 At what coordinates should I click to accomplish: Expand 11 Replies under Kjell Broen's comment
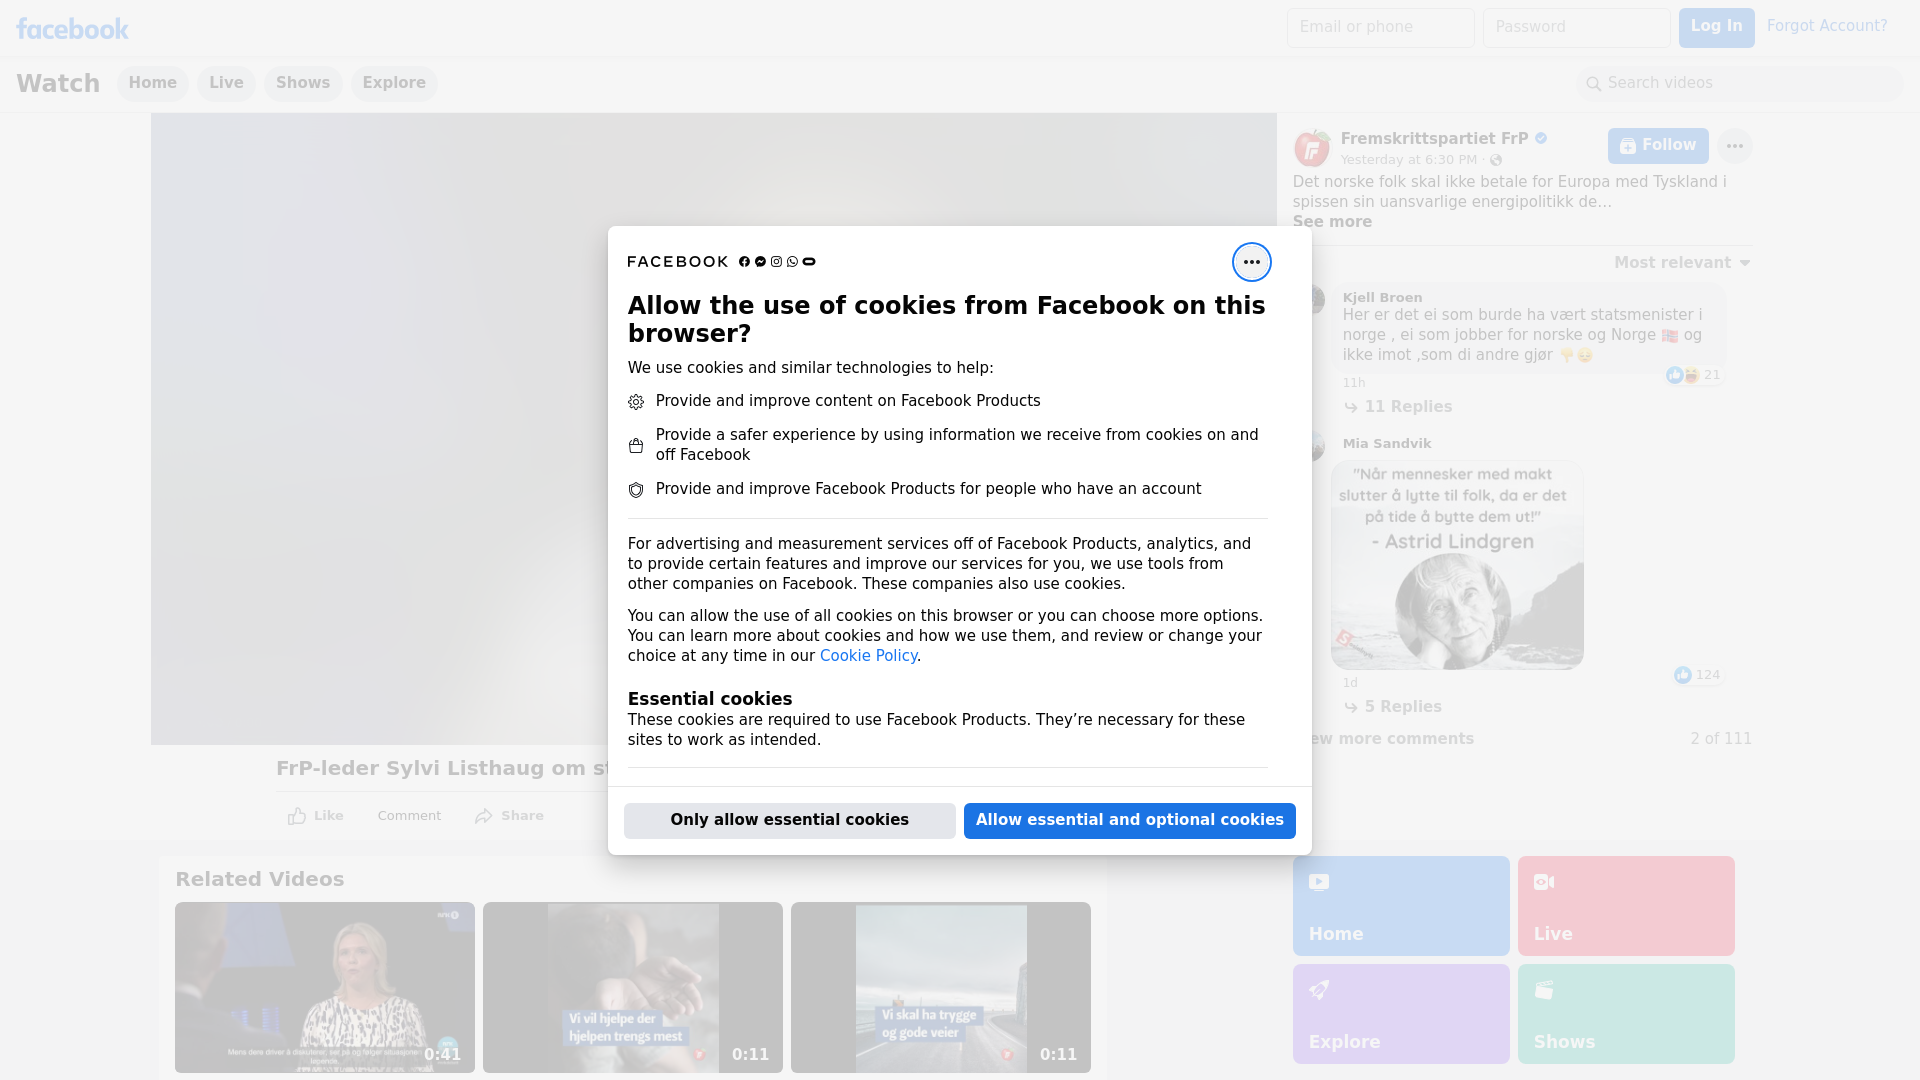[1398, 407]
